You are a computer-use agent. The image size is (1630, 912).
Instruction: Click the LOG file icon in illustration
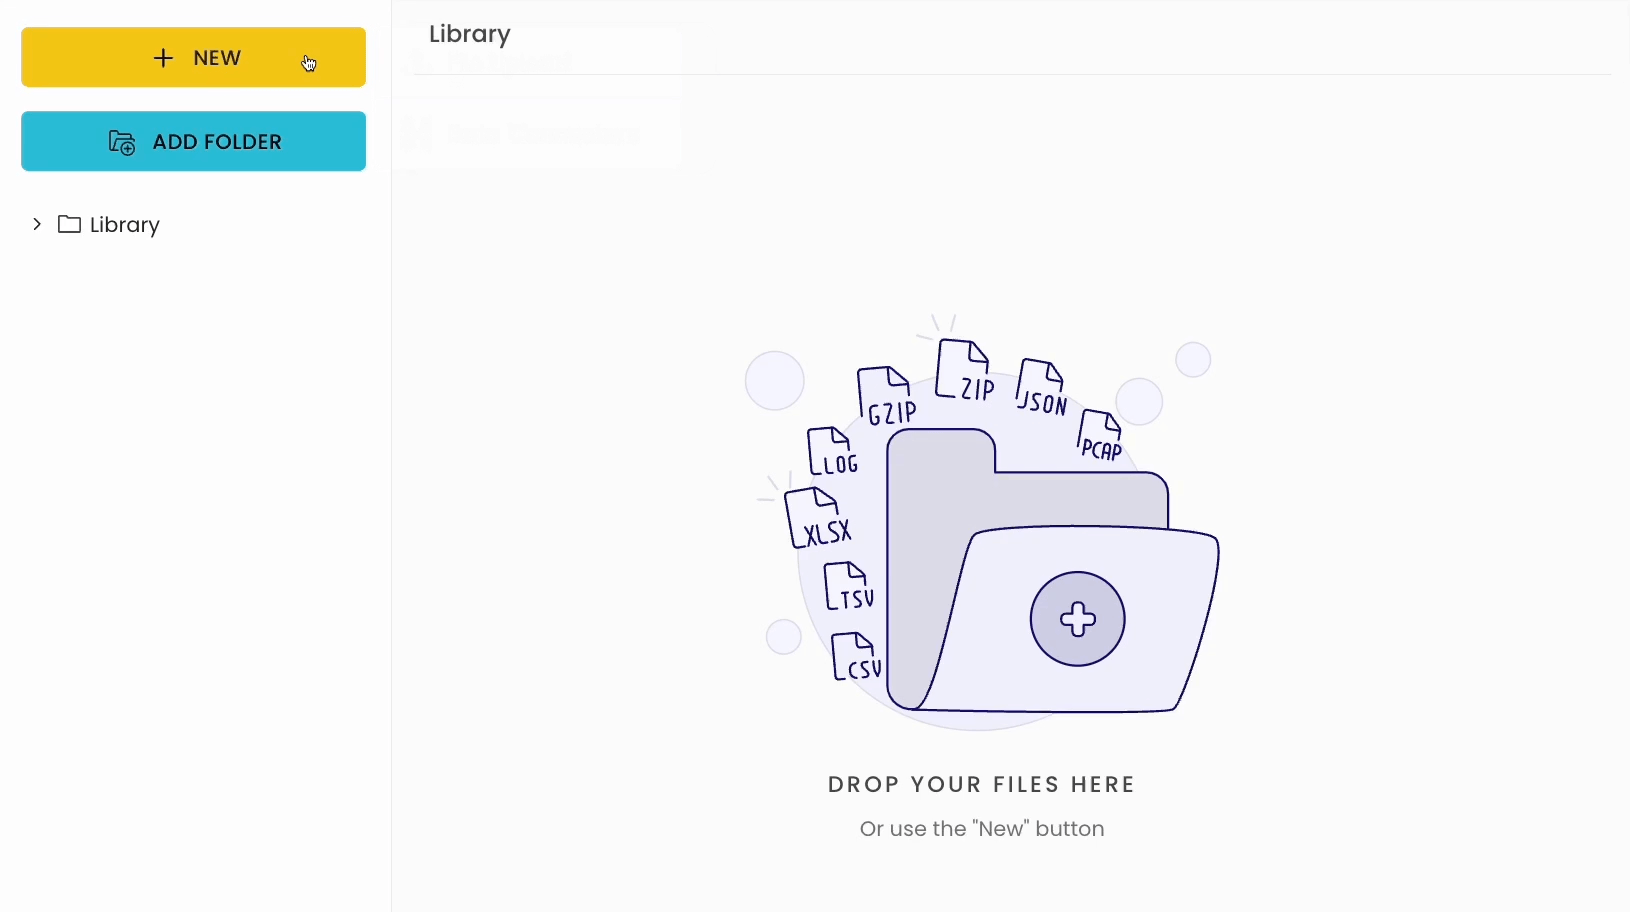tap(832, 452)
